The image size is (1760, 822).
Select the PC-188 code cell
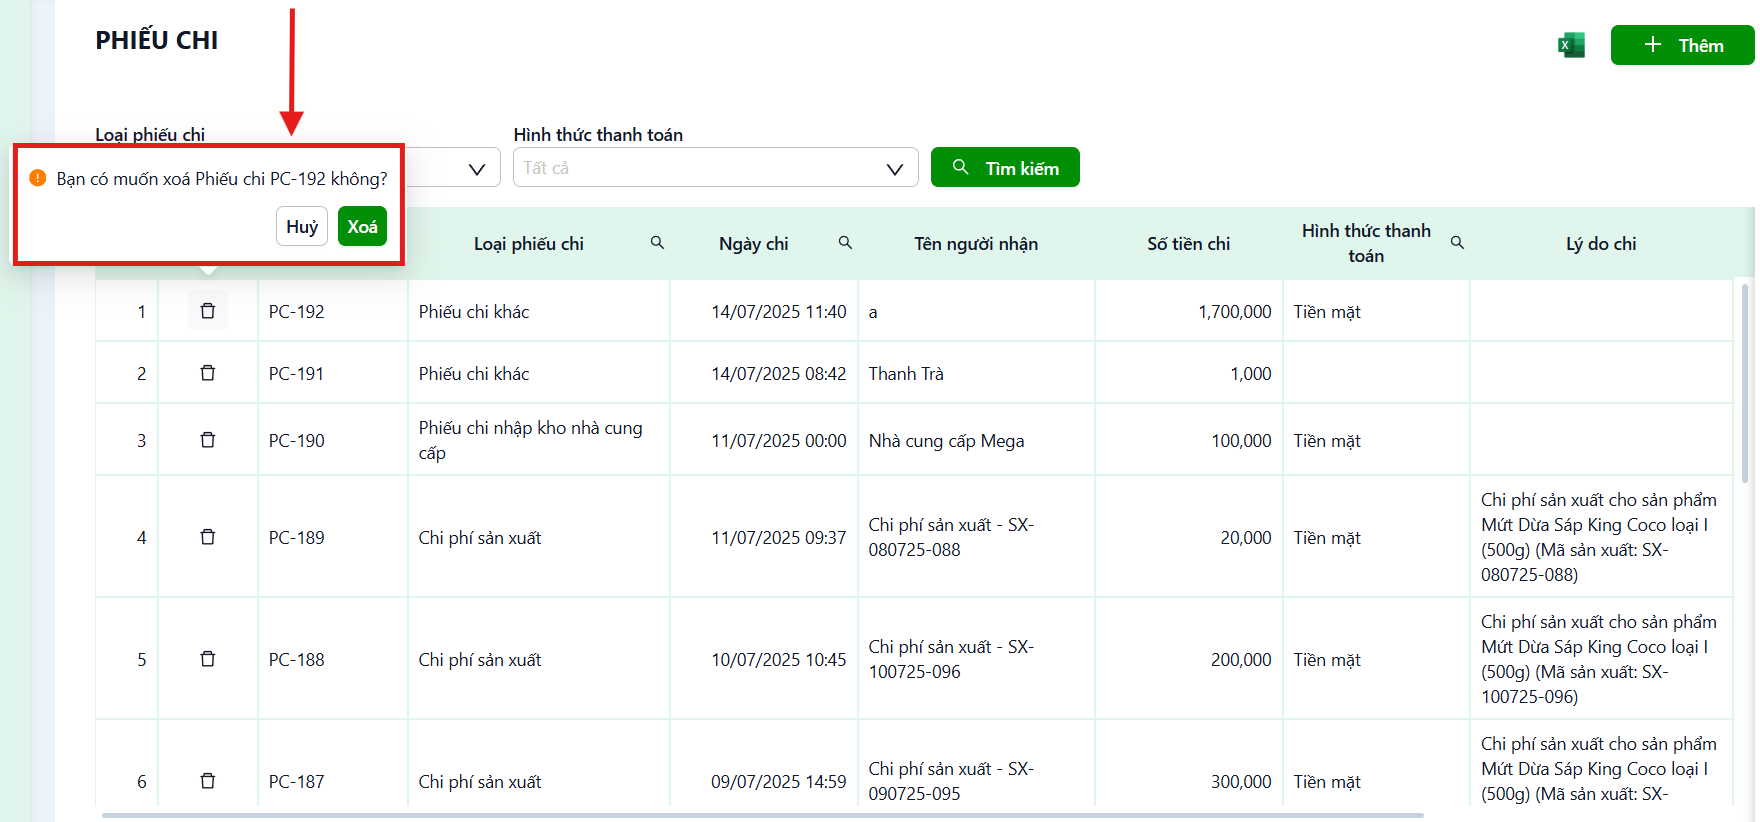click(x=332, y=659)
